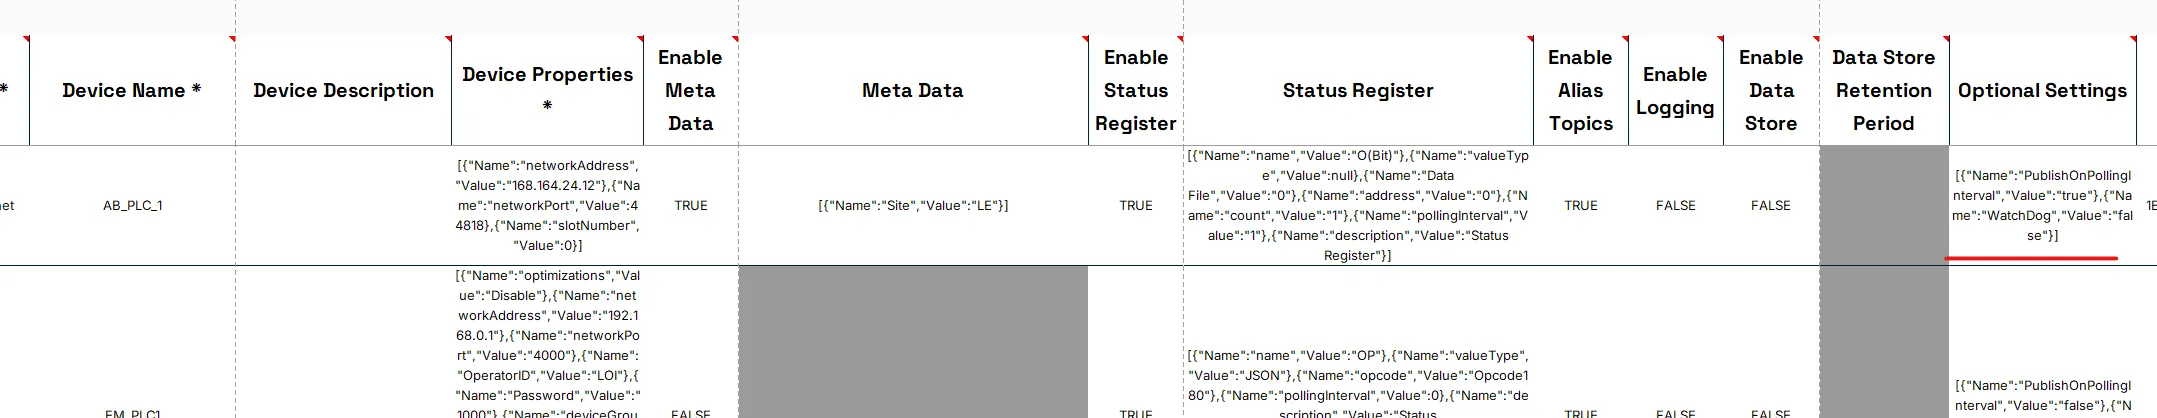
Task: Select the Device Name header cell
Action: pyautogui.click(x=132, y=90)
